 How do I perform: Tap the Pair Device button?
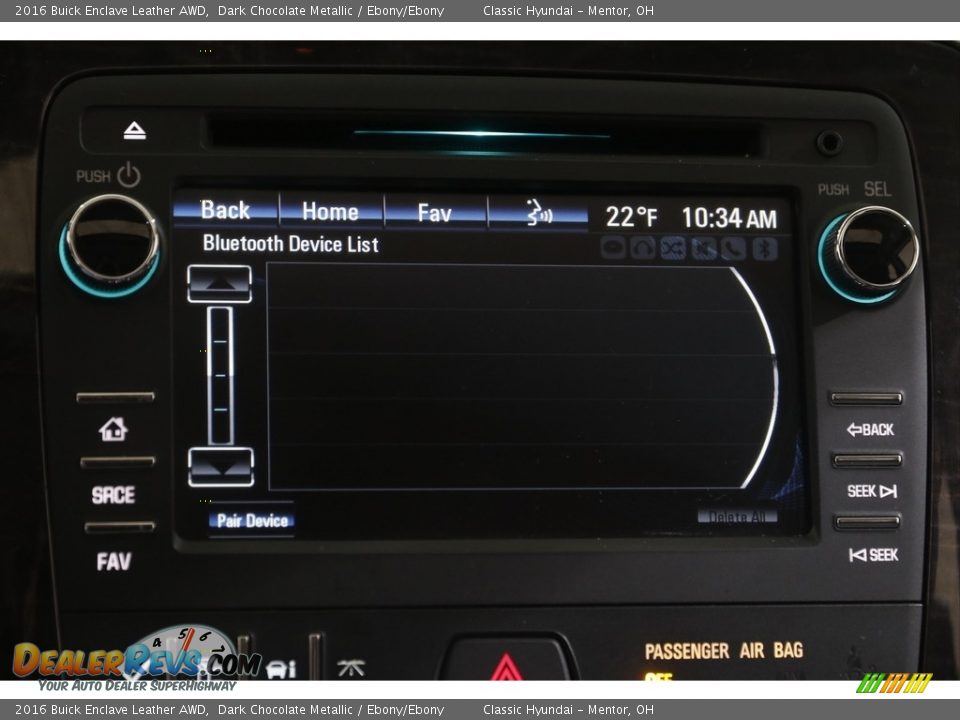pyautogui.click(x=252, y=521)
